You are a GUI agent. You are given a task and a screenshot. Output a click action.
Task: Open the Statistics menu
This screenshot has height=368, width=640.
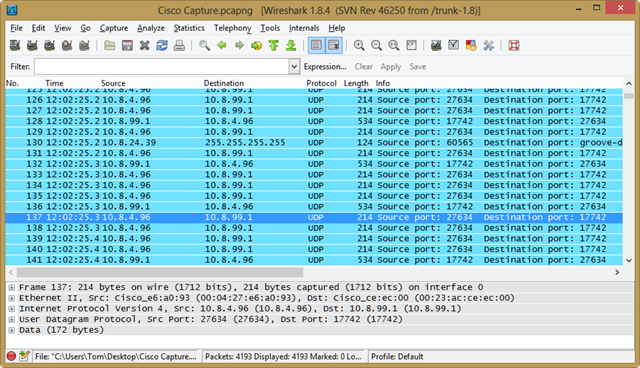(x=189, y=28)
